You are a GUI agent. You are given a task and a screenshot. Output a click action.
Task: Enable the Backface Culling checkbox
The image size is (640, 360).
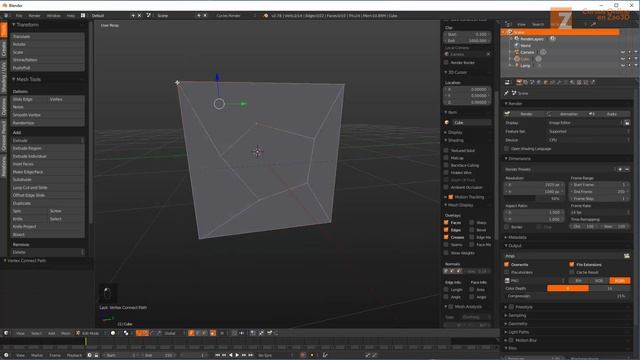(x=446, y=165)
